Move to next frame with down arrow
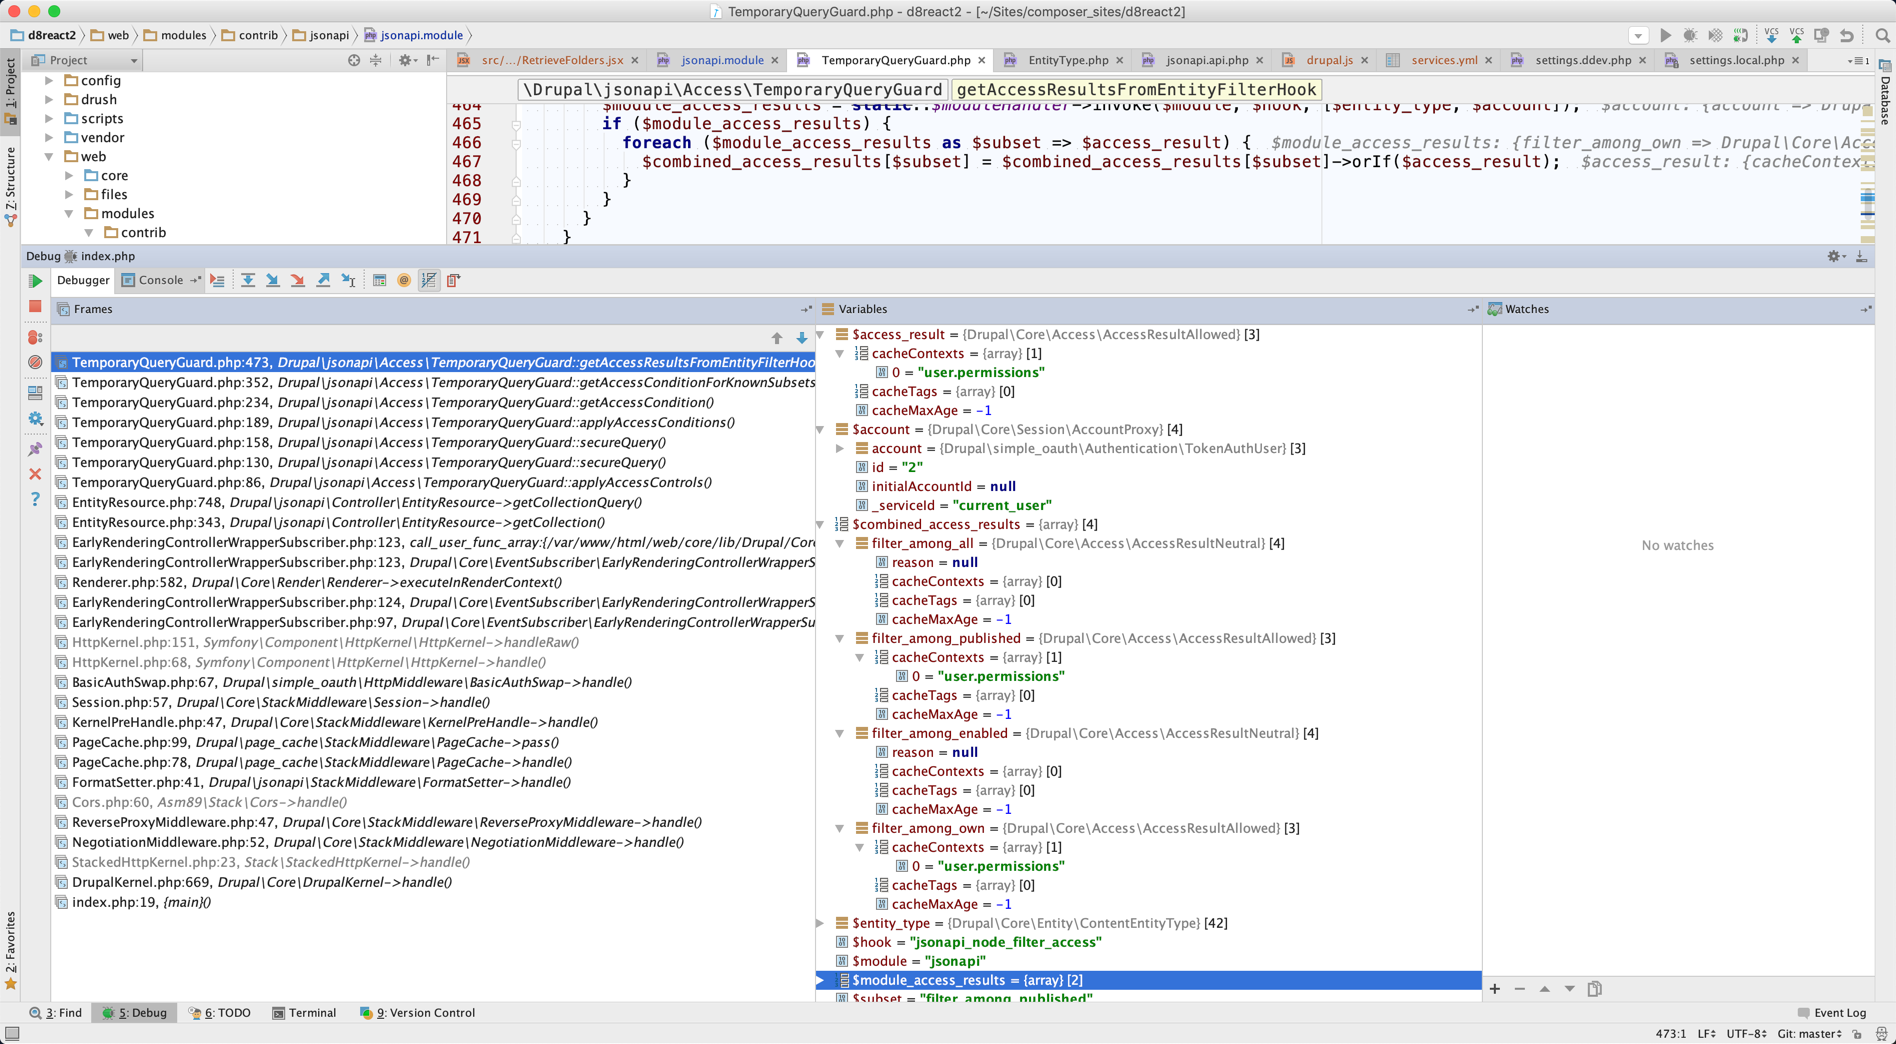1896x1044 pixels. pos(802,338)
